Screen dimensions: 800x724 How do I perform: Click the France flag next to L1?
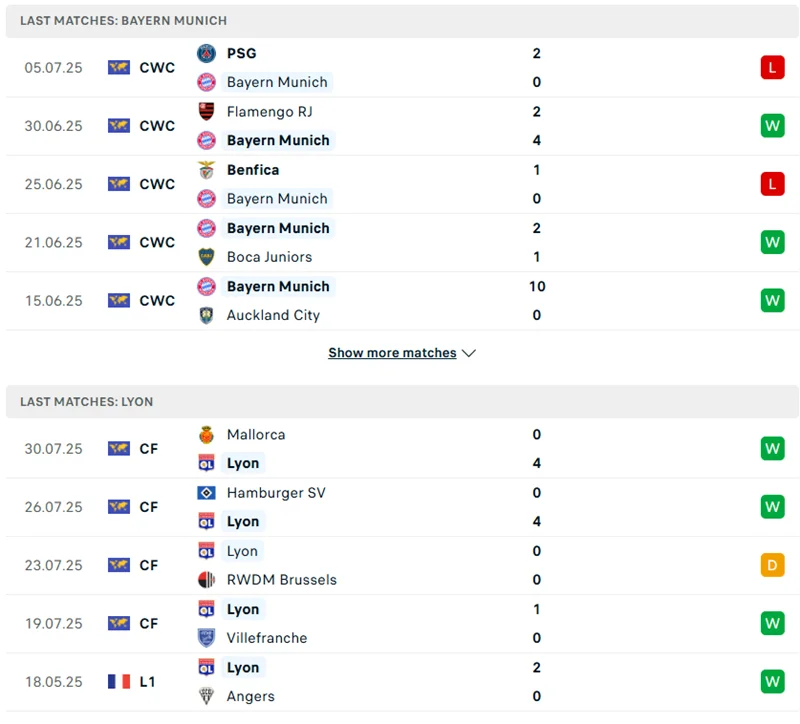pos(119,682)
